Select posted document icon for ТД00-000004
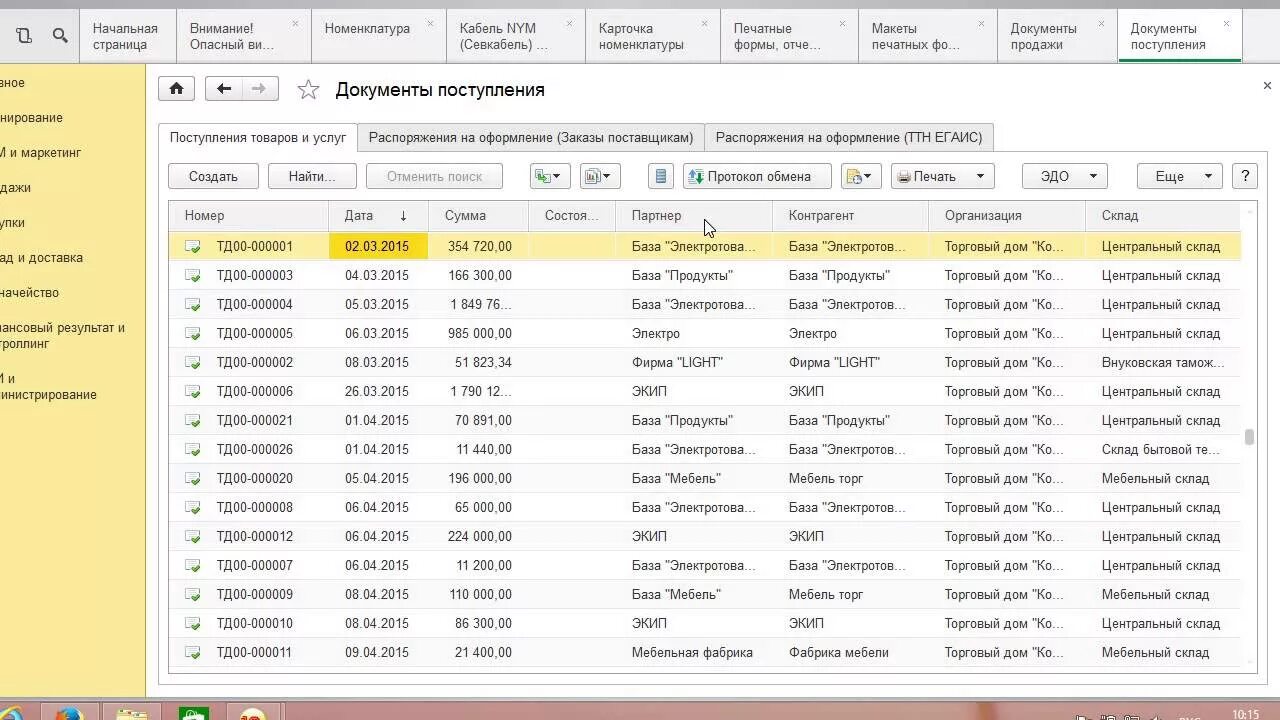Viewport: 1280px width, 720px height. click(x=193, y=304)
